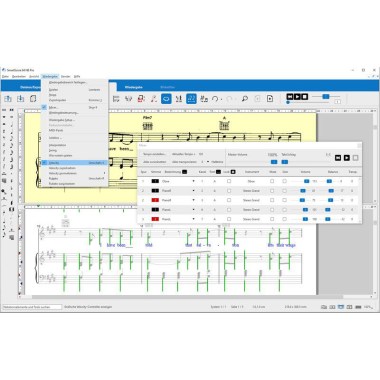Click the first toolbar icon below the blue tab bar
The height and width of the screenshot is (380, 380).
(x=8, y=99)
